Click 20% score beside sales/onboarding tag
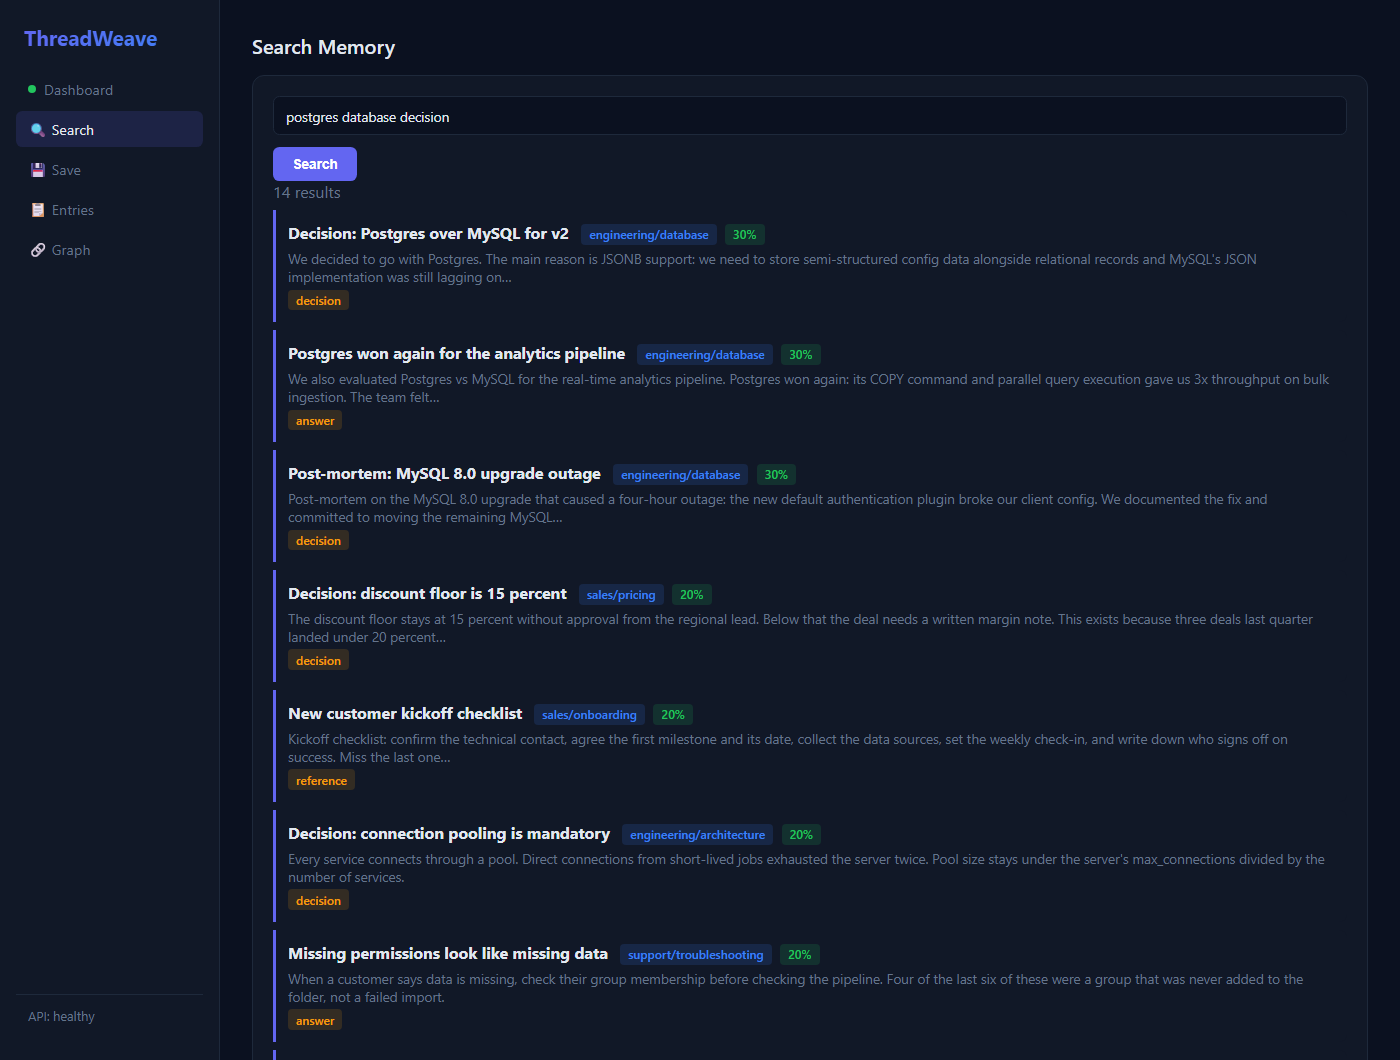The image size is (1400, 1060). click(x=673, y=715)
